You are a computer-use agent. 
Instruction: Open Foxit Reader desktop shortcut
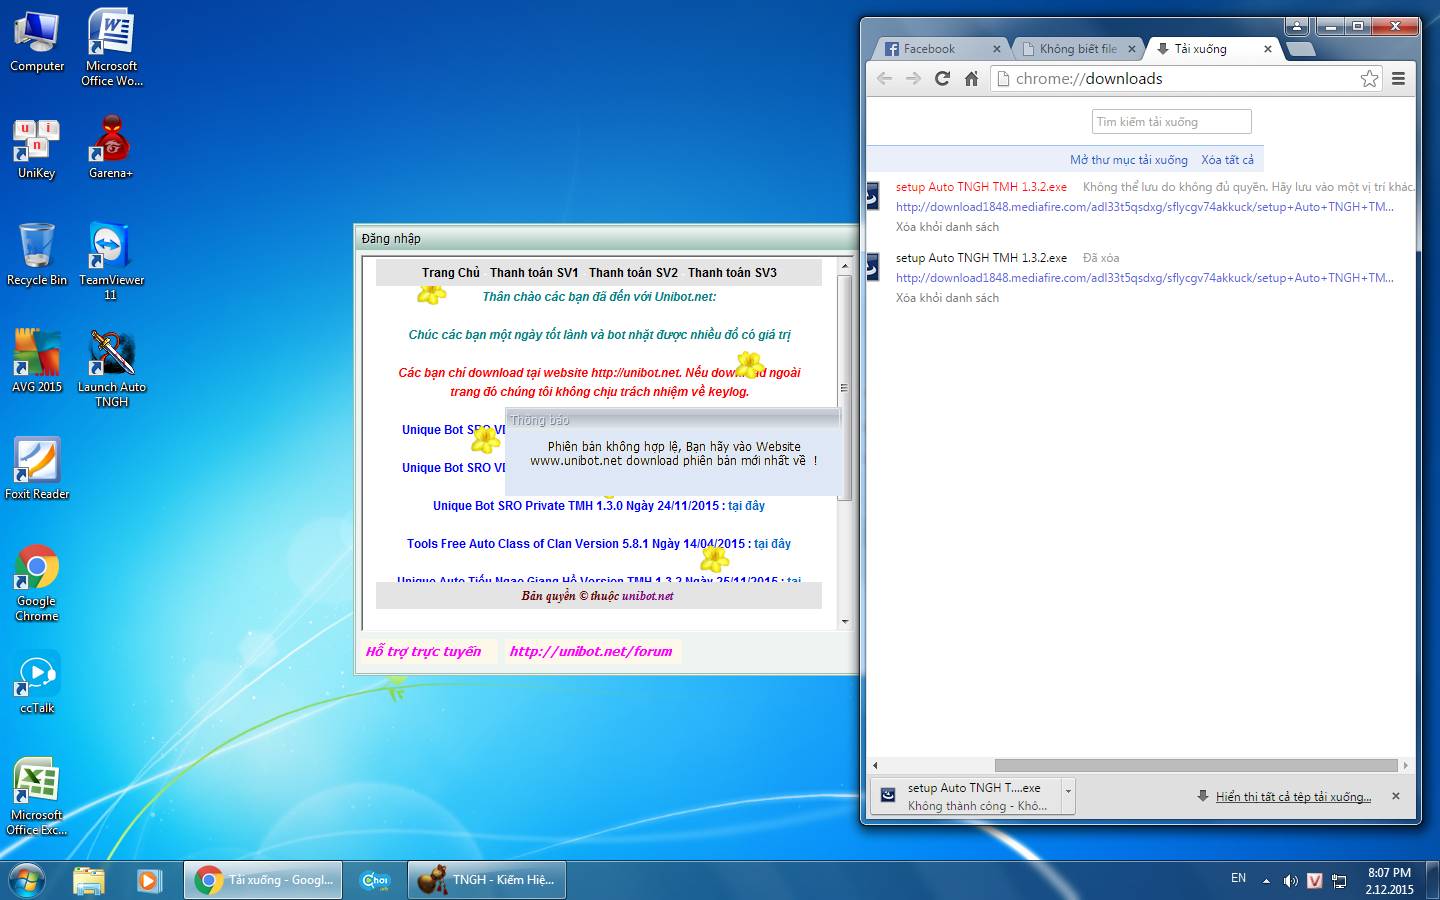coord(37,468)
